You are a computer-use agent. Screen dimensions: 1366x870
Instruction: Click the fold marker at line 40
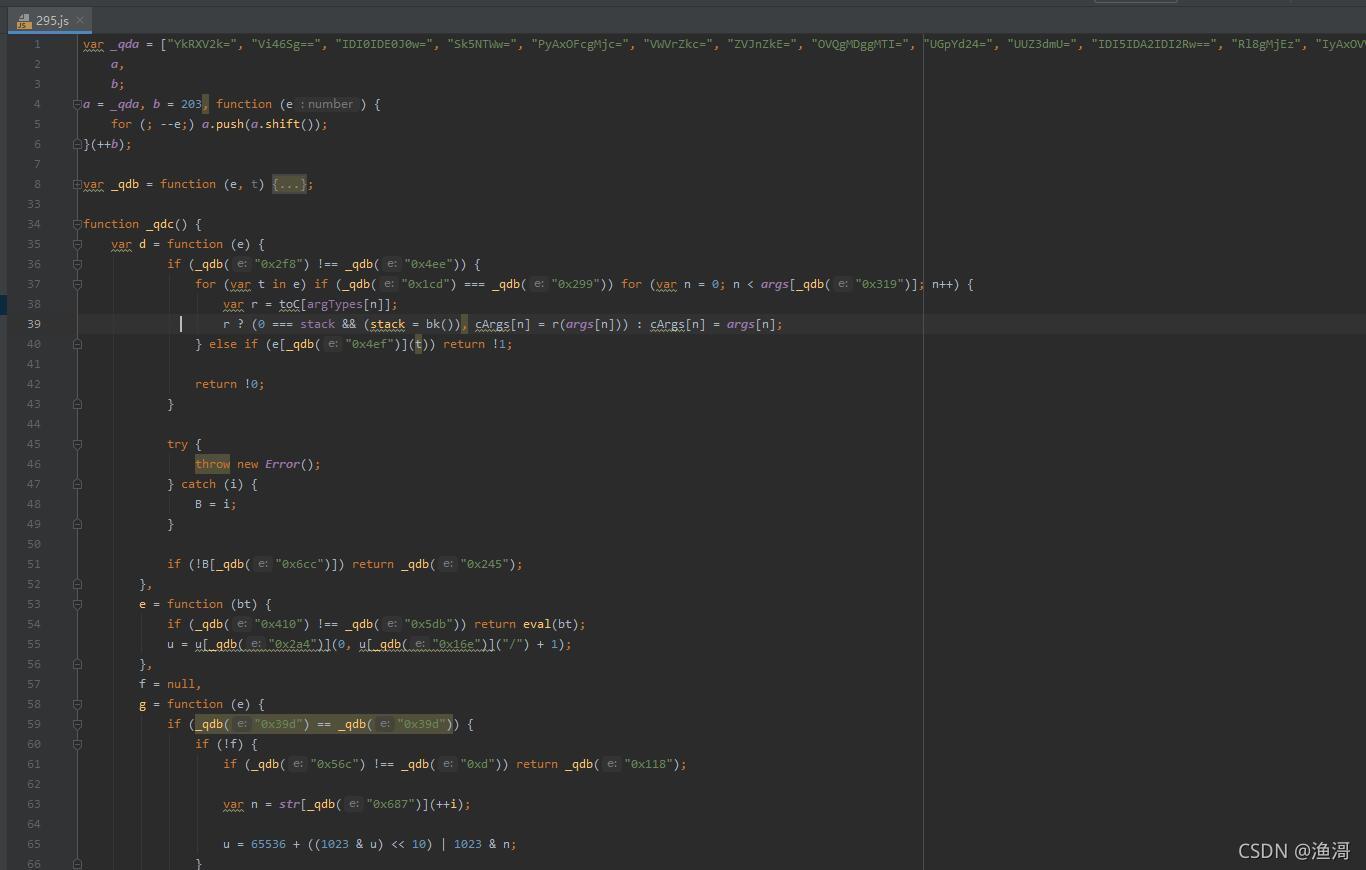[x=77, y=344]
